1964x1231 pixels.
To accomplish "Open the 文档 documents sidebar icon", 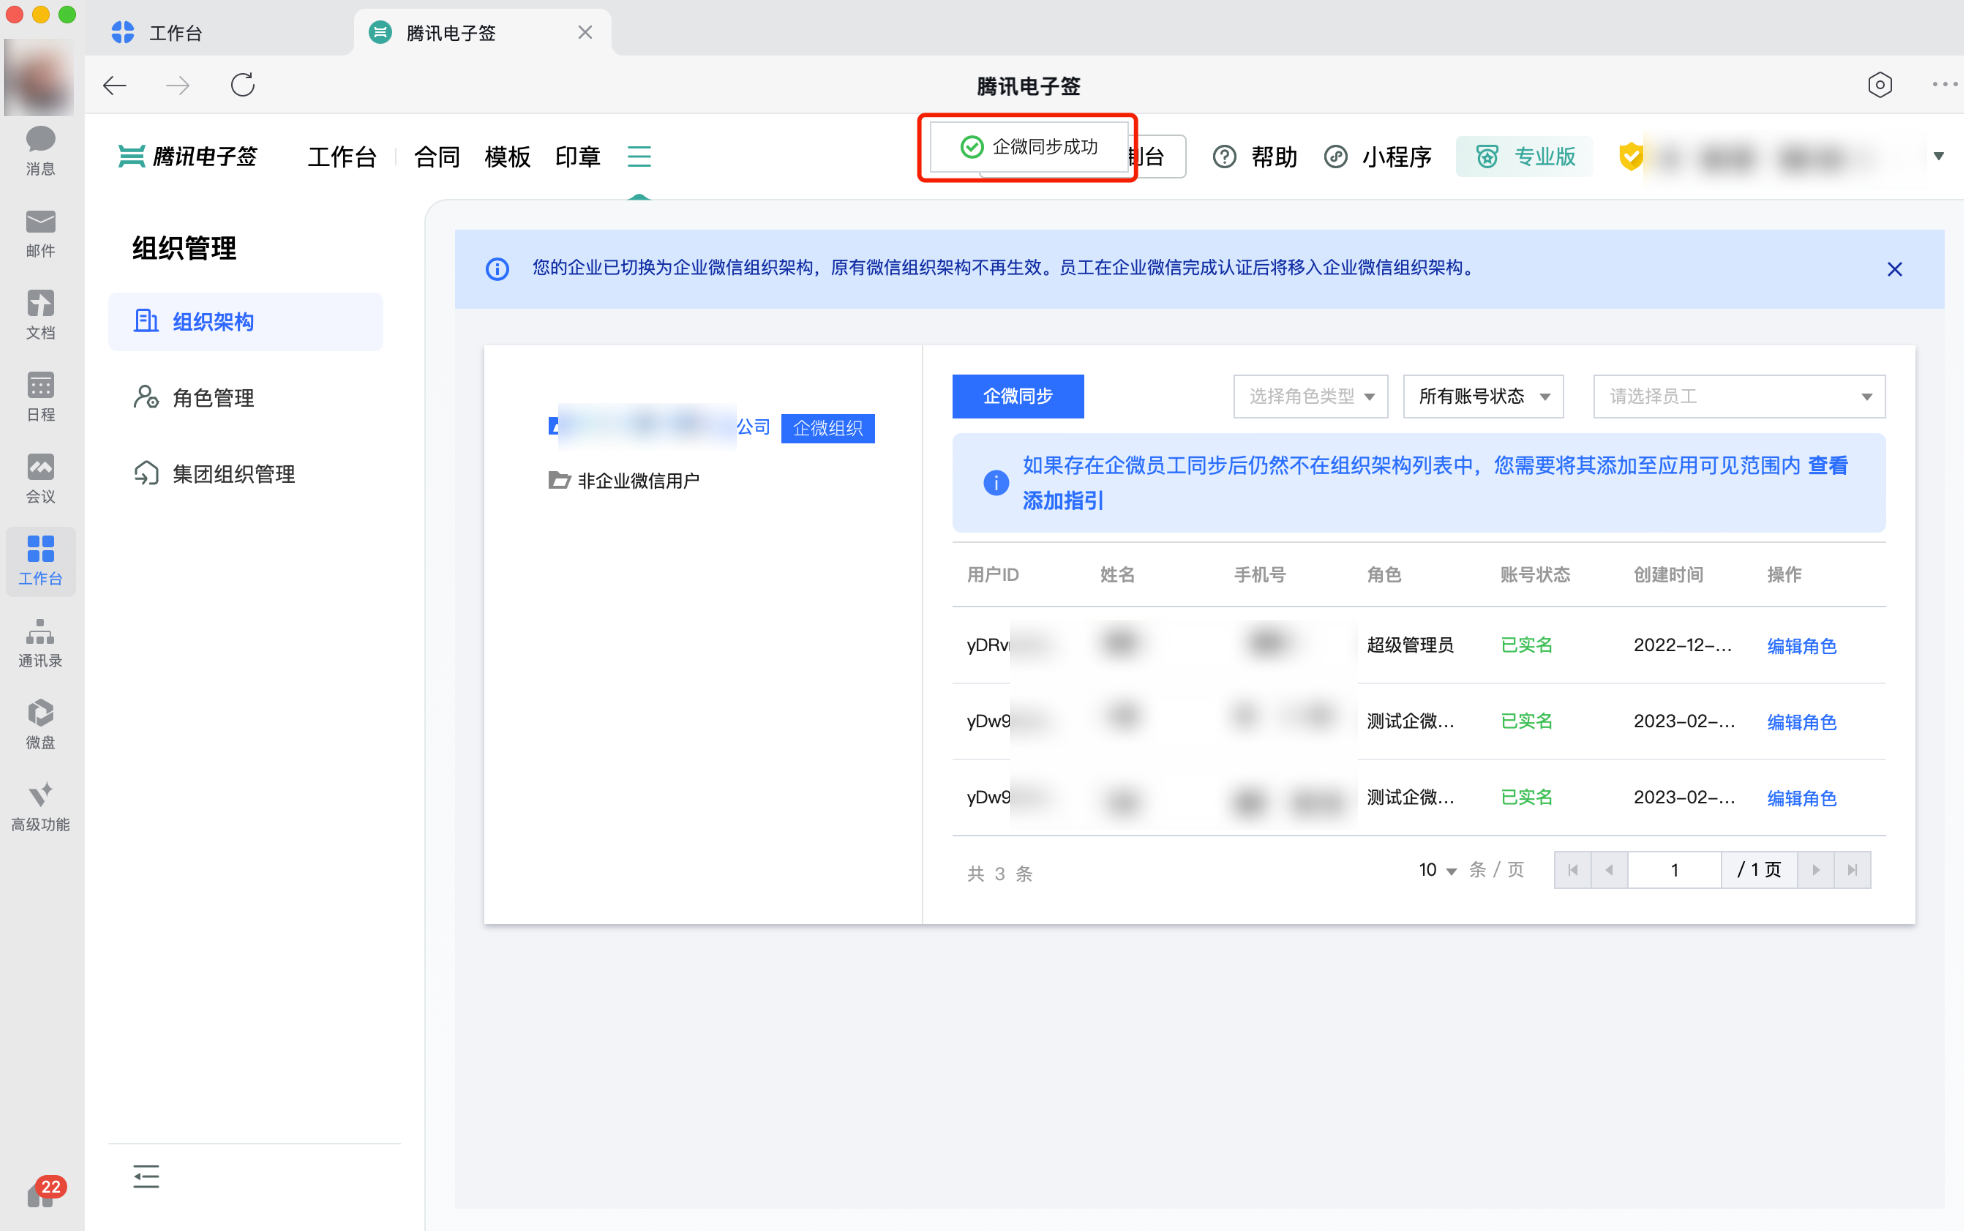I will click(40, 314).
